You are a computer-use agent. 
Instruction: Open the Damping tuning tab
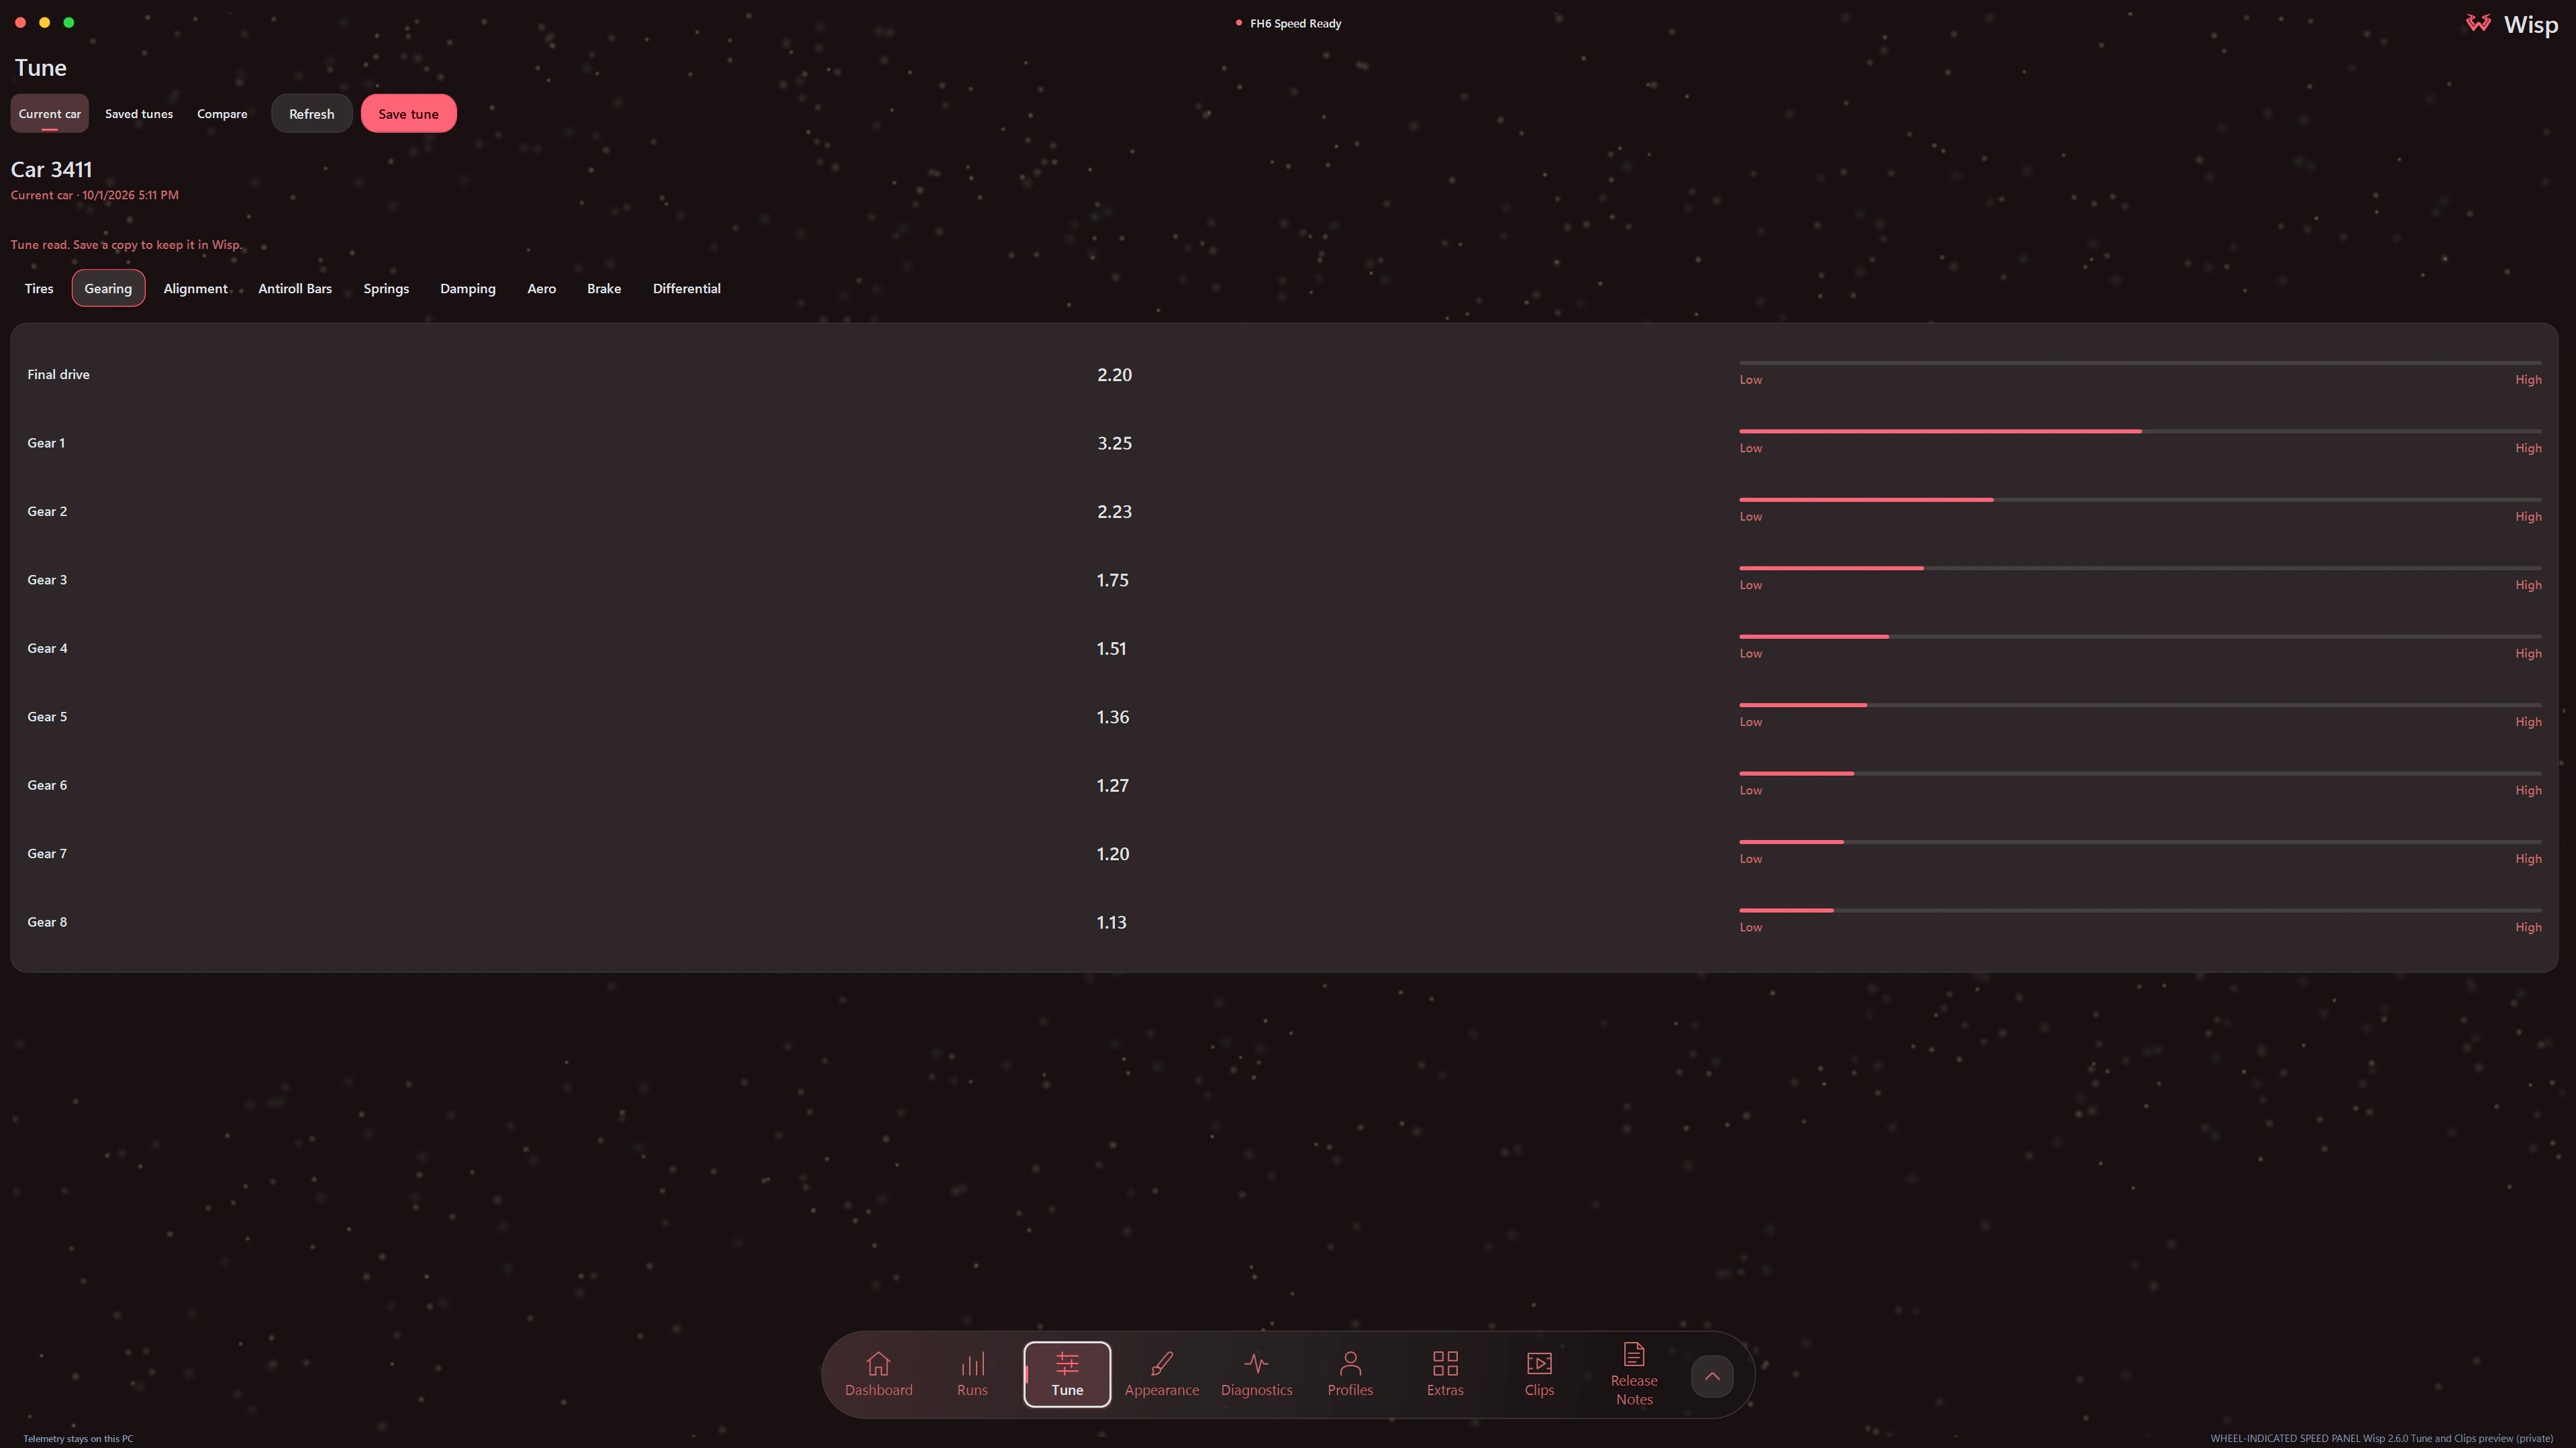(468, 288)
